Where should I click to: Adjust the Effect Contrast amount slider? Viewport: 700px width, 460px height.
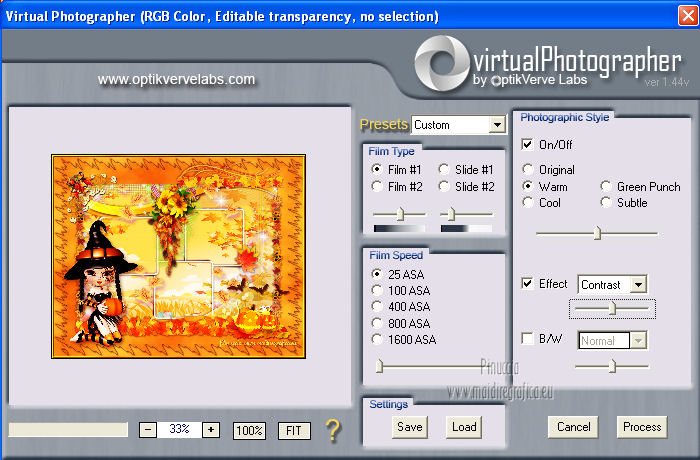point(612,308)
